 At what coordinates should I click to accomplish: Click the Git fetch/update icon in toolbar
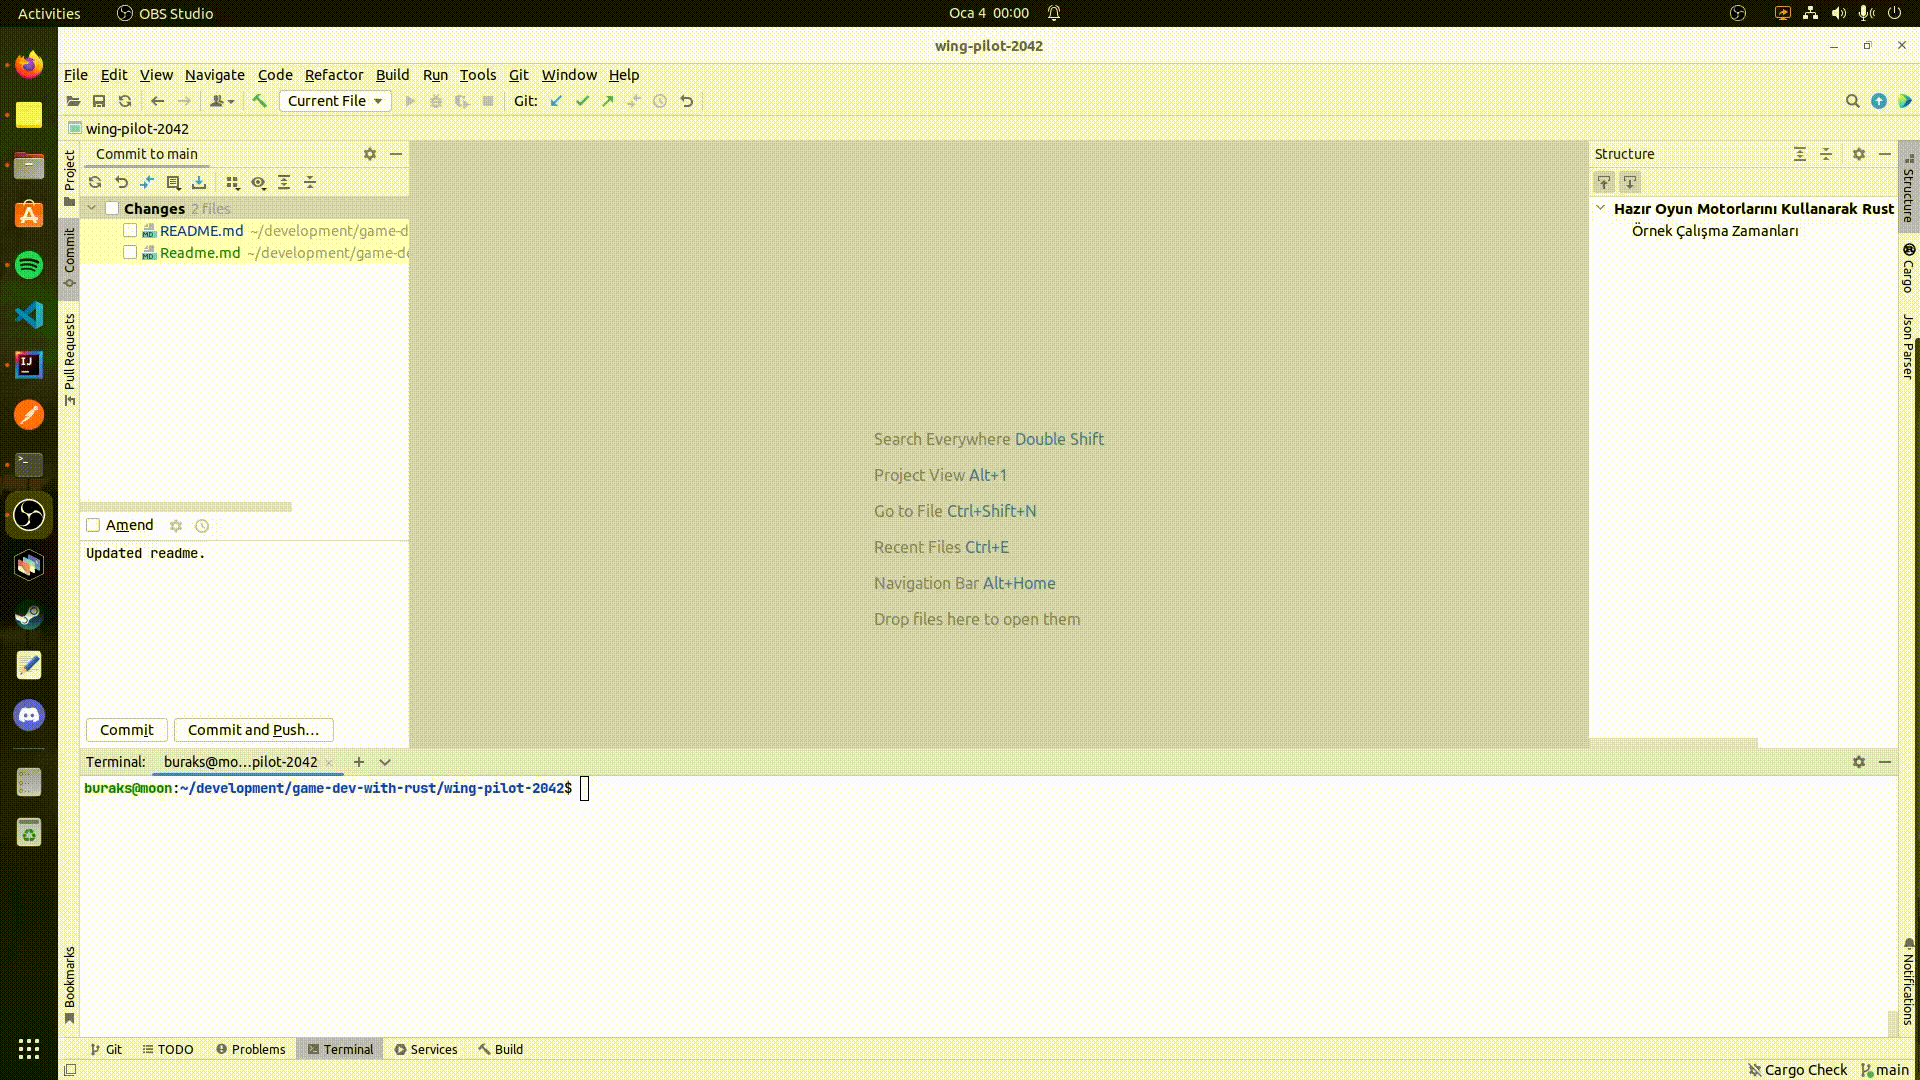(x=555, y=100)
